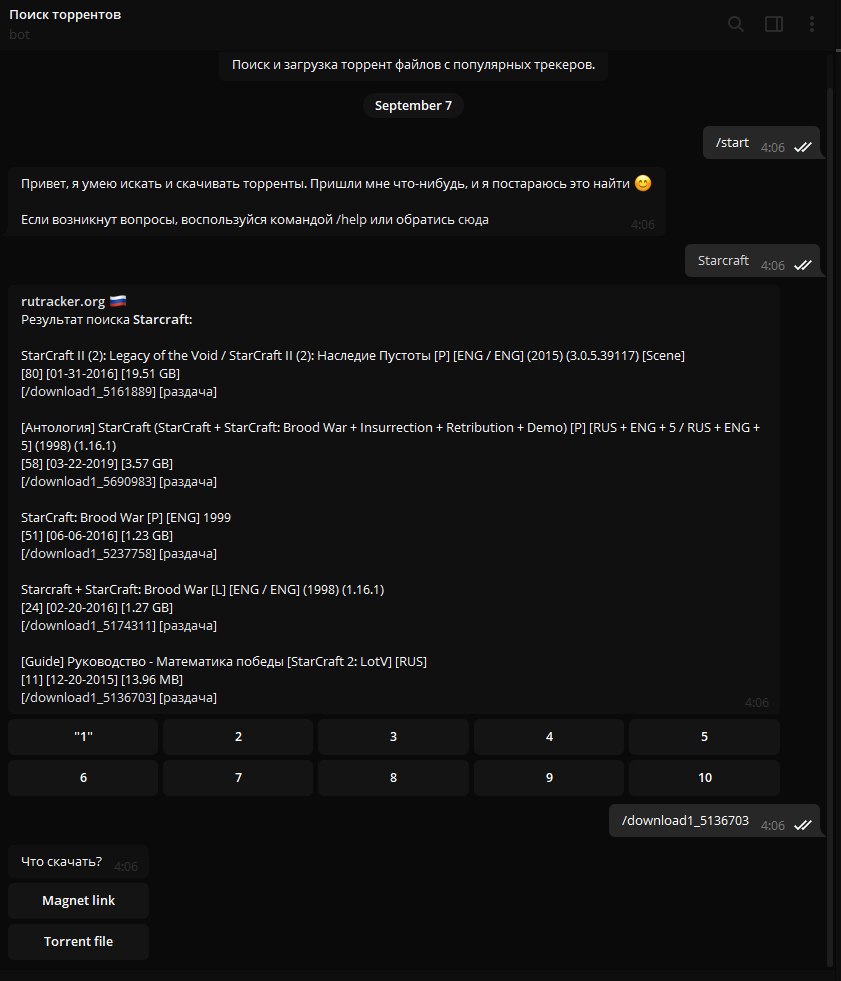
Task: Go to results page 2
Action: tap(238, 736)
